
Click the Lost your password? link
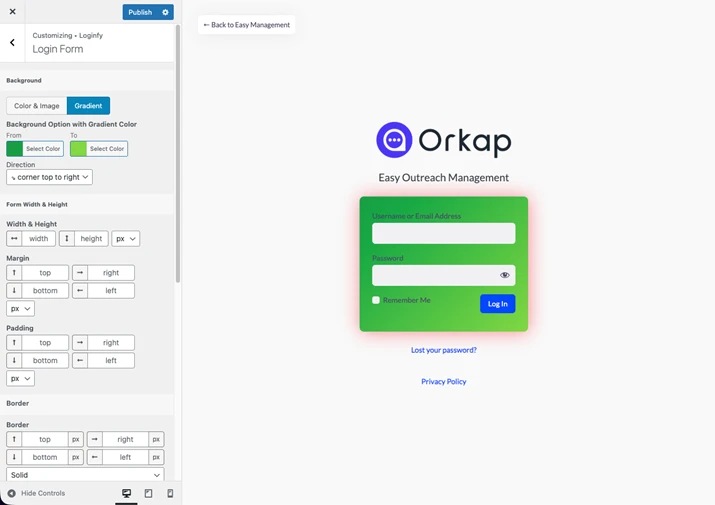click(x=443, y=350)
